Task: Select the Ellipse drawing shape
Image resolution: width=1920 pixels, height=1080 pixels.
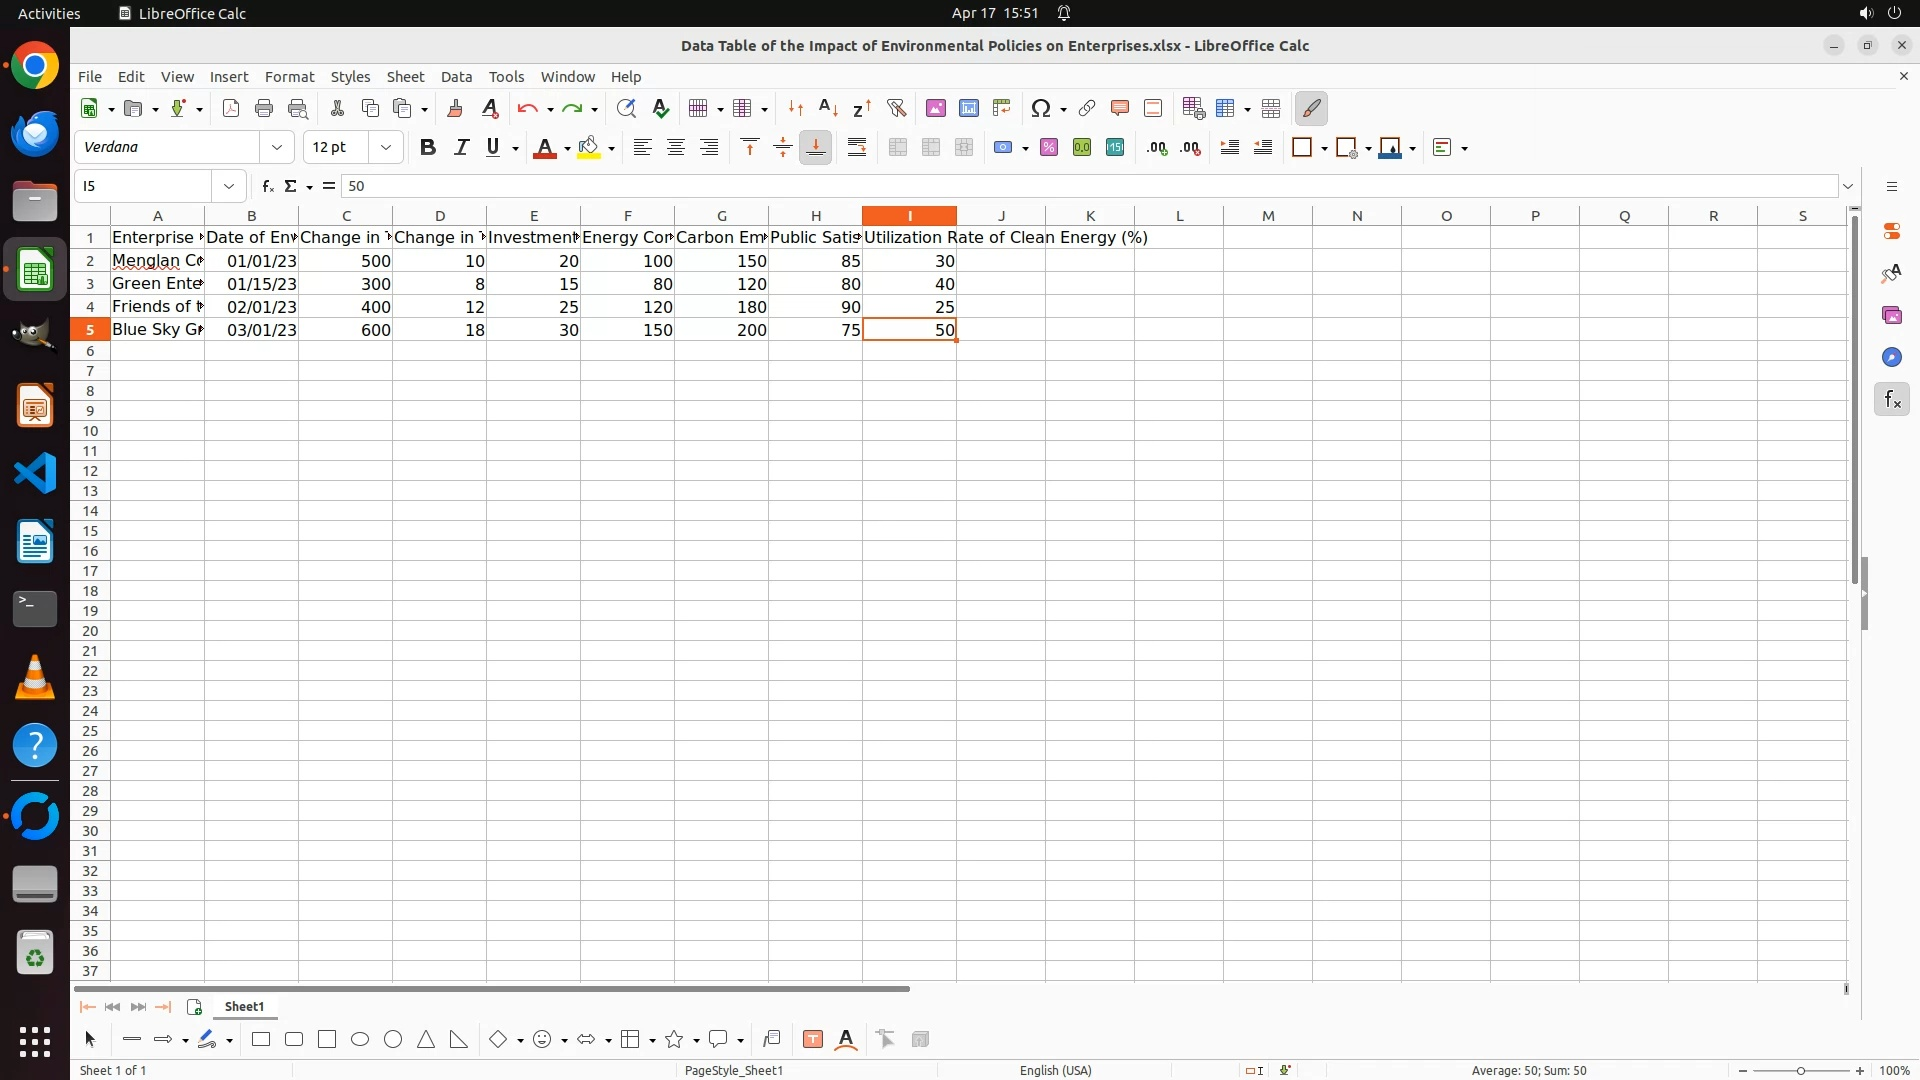Action: (360, 1040)
